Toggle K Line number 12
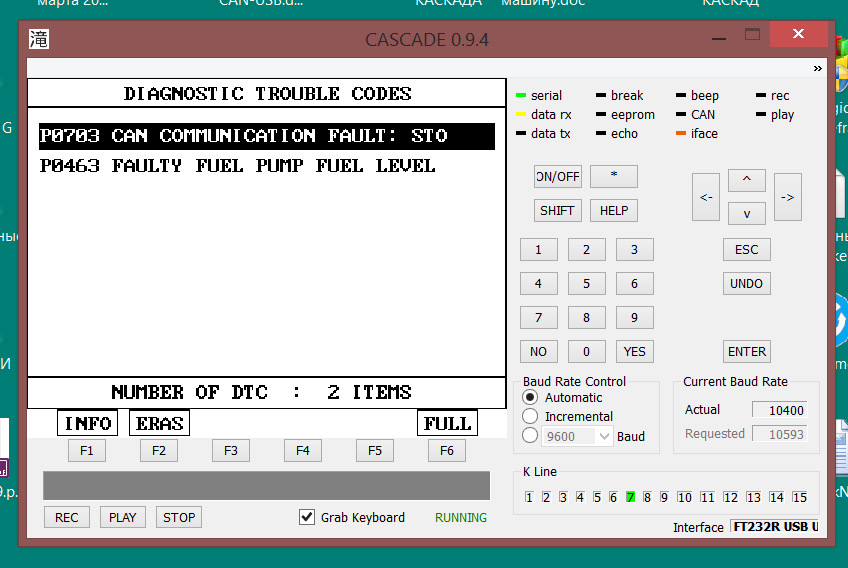The height and width of the screenshot is (568, 848). tap(730, 497)
